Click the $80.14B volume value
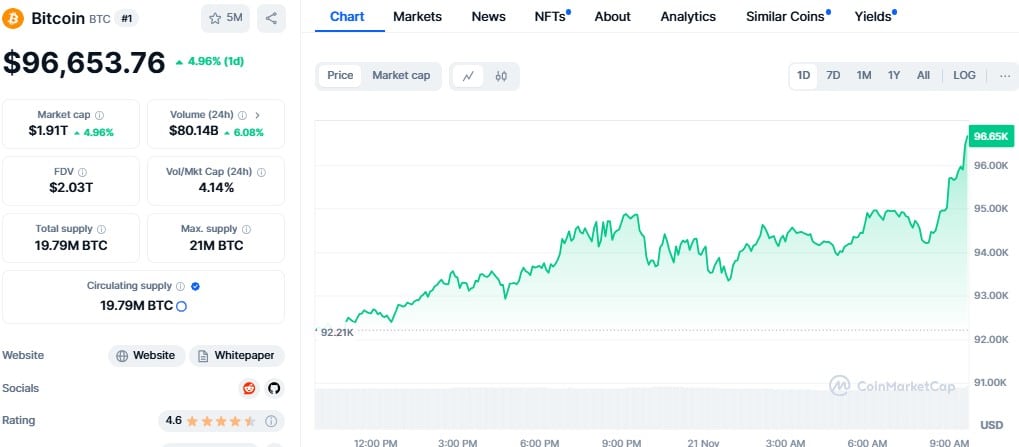Screen dimensions: 1019x447 point(194,131)
